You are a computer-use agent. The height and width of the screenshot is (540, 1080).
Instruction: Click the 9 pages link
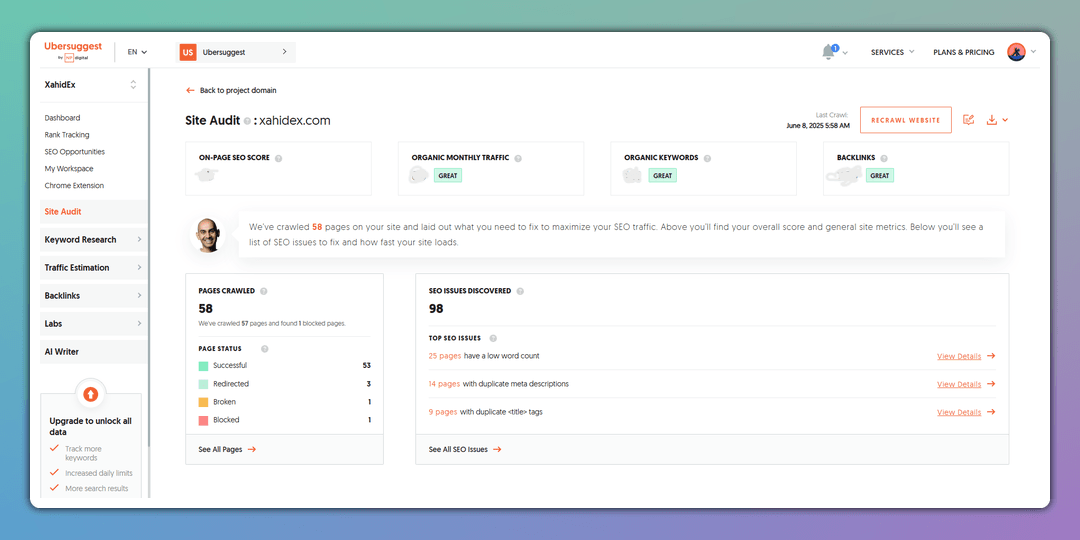(x=443, y=412)
